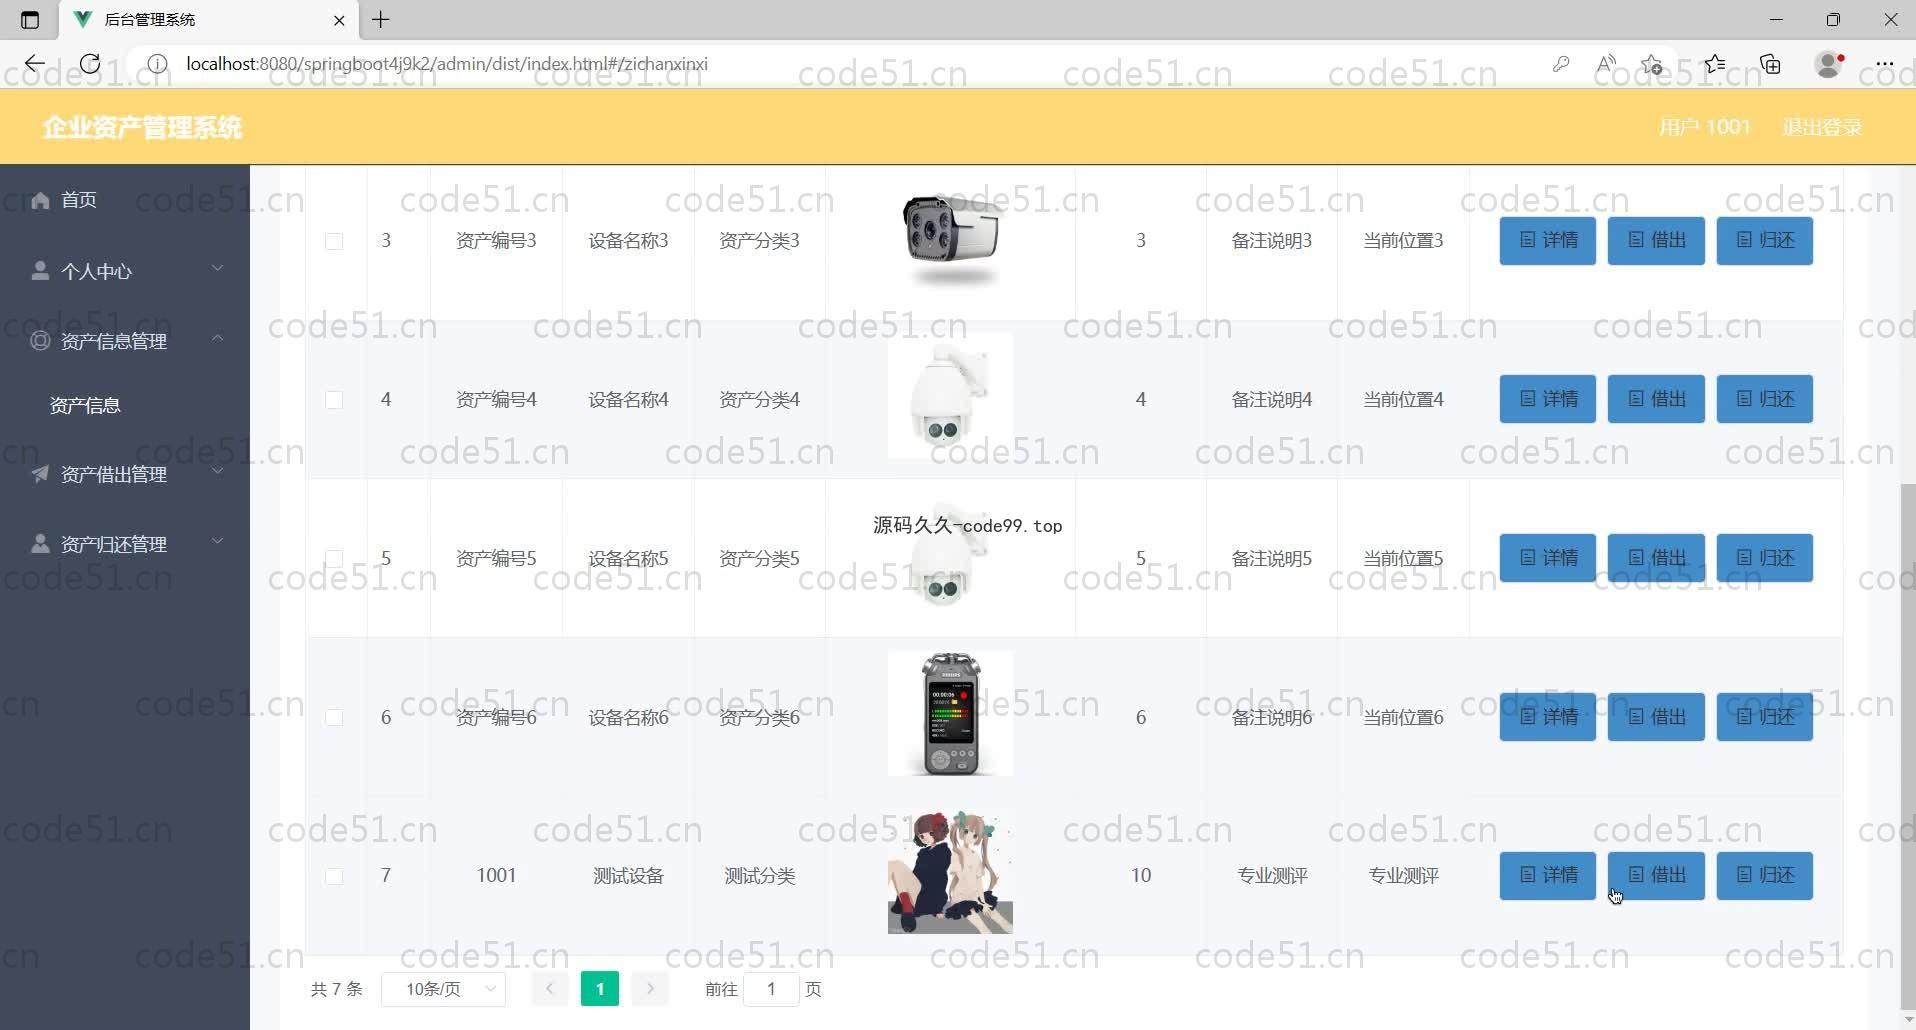Click the home icon beside 首页
1916x1030 pixels.
coord(40,200)
